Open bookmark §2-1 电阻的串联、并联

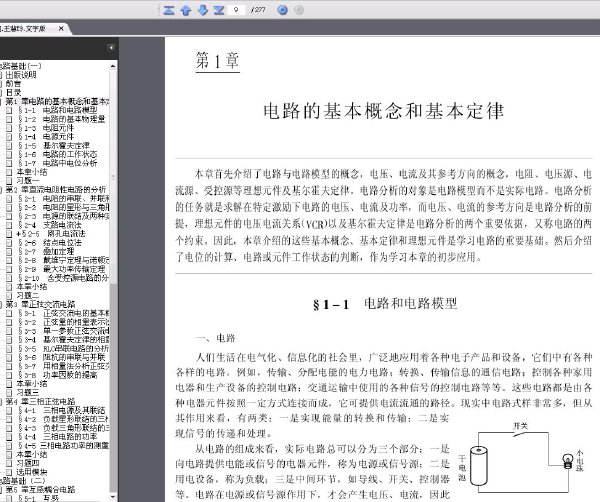(64, 199)
